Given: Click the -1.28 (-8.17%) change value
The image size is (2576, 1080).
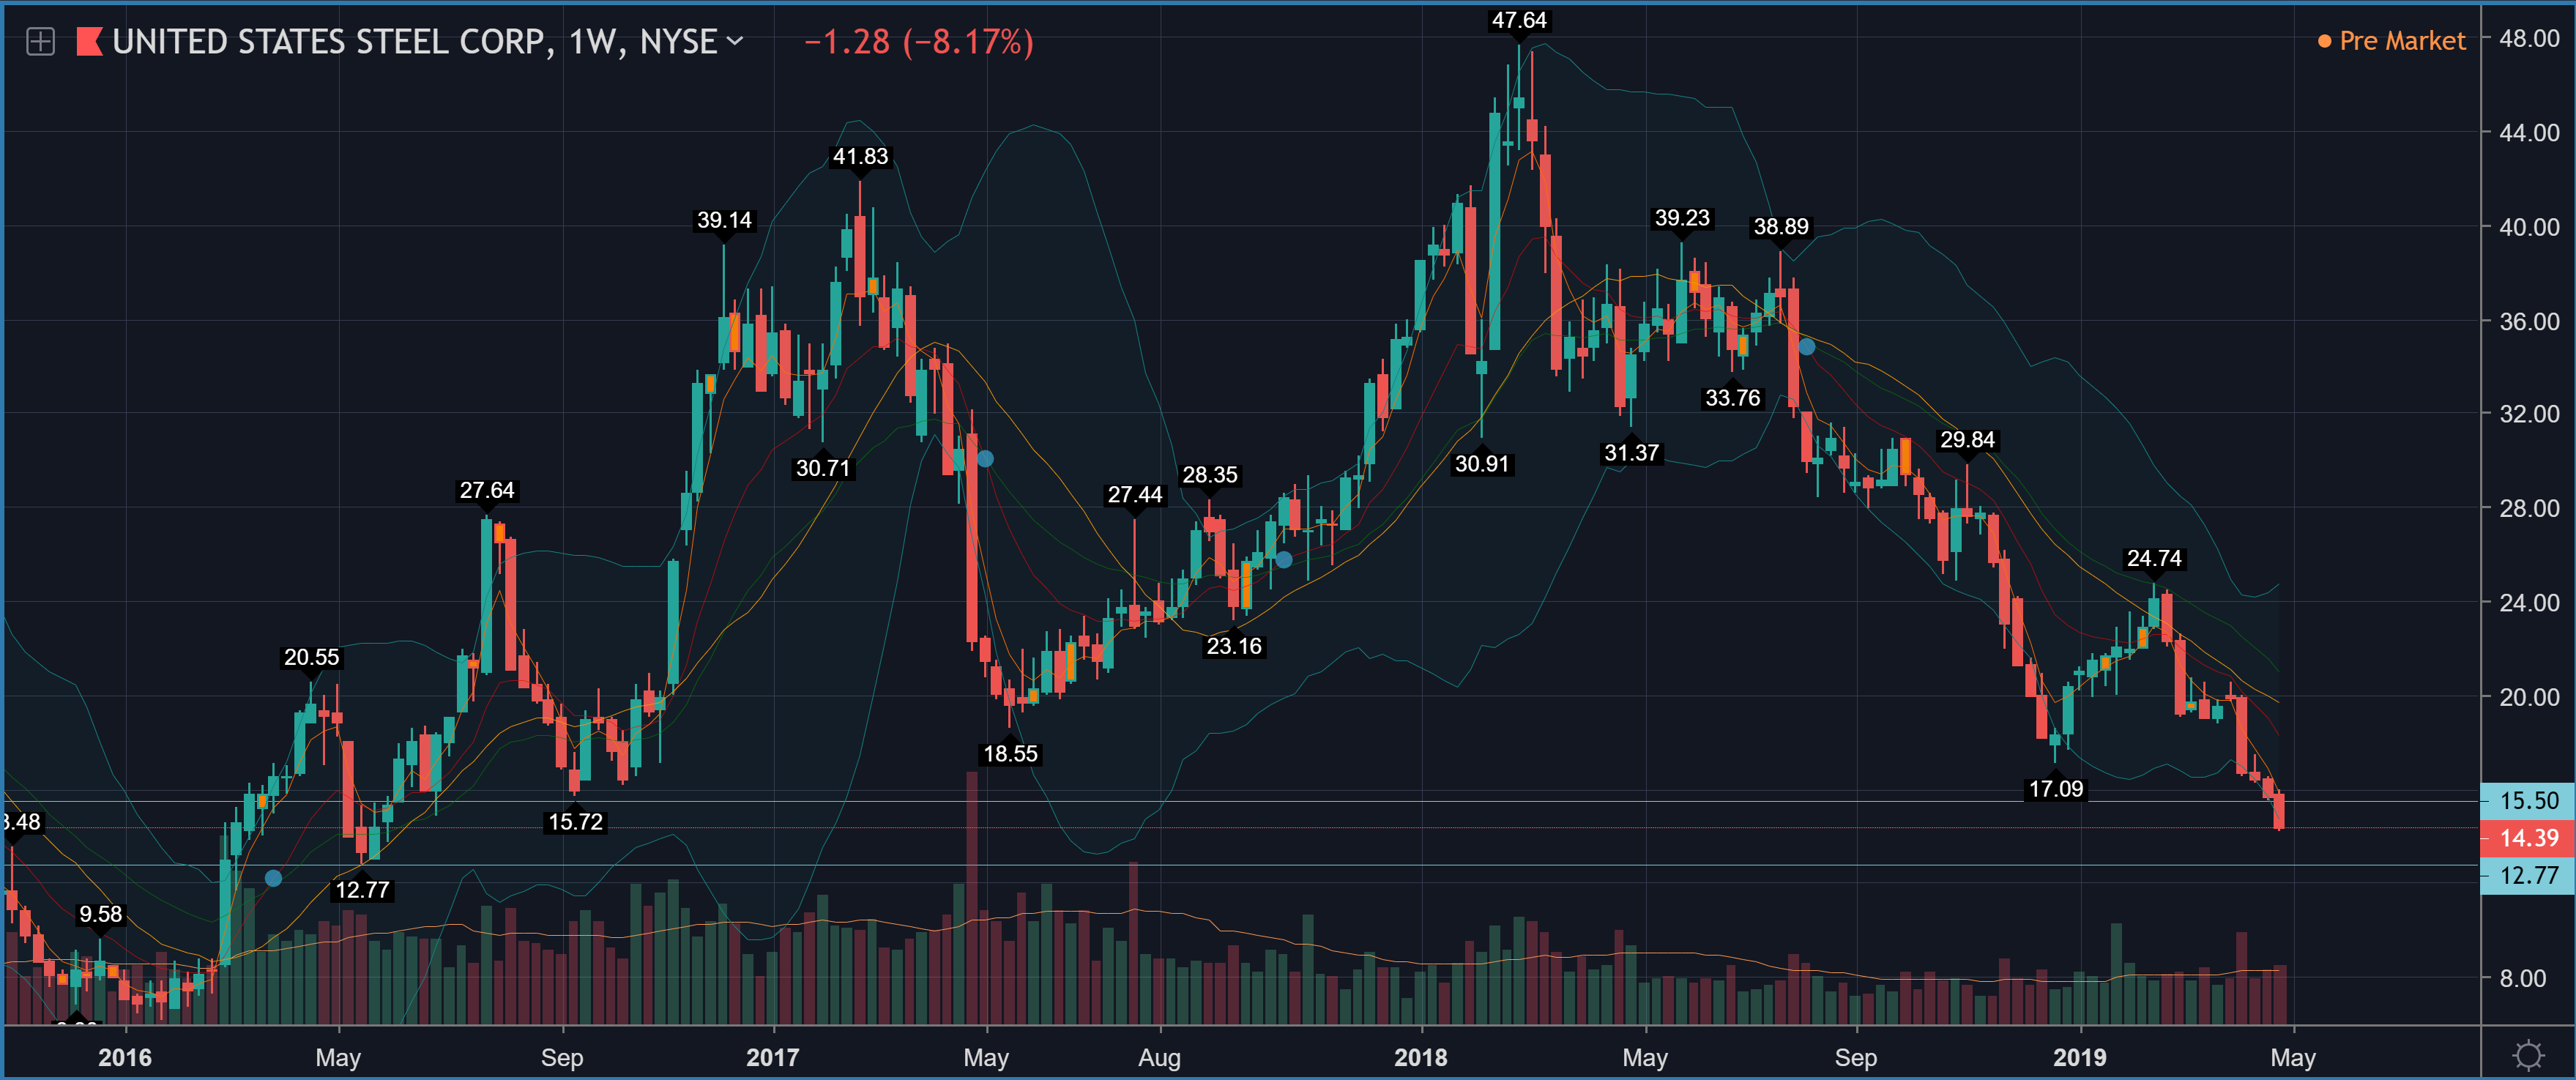Looking at the screenshot, I should pos(918,42).
